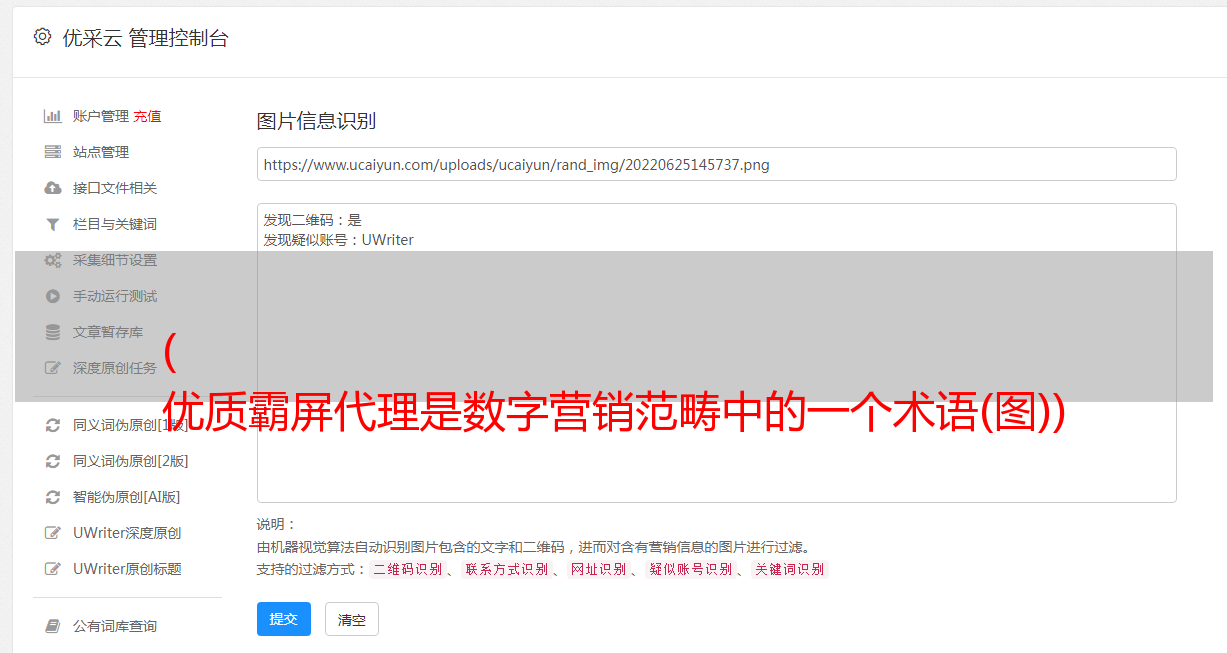Click the result line 发现疑似账号：UWriter
This screenshot has width=1227, height=653.
(x=338, y=240)
